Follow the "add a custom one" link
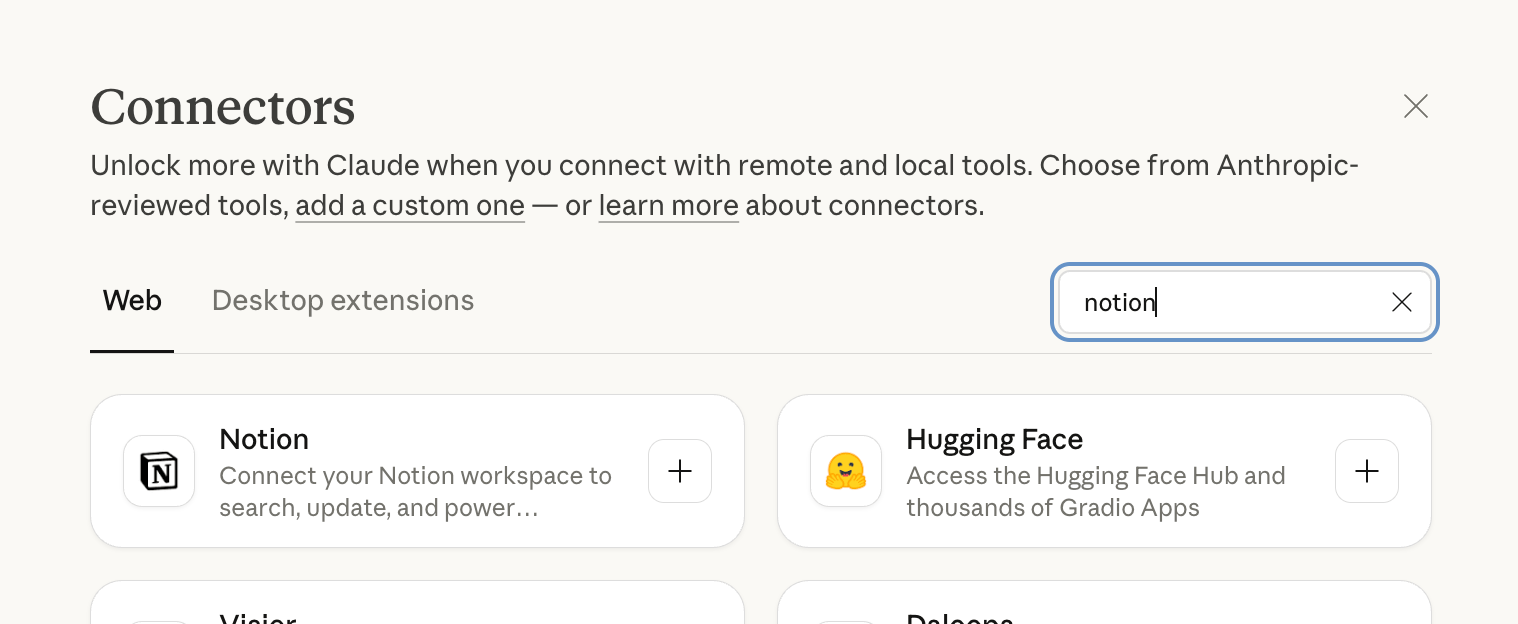This screenshot has width=1518, height=624. (410, 206)
